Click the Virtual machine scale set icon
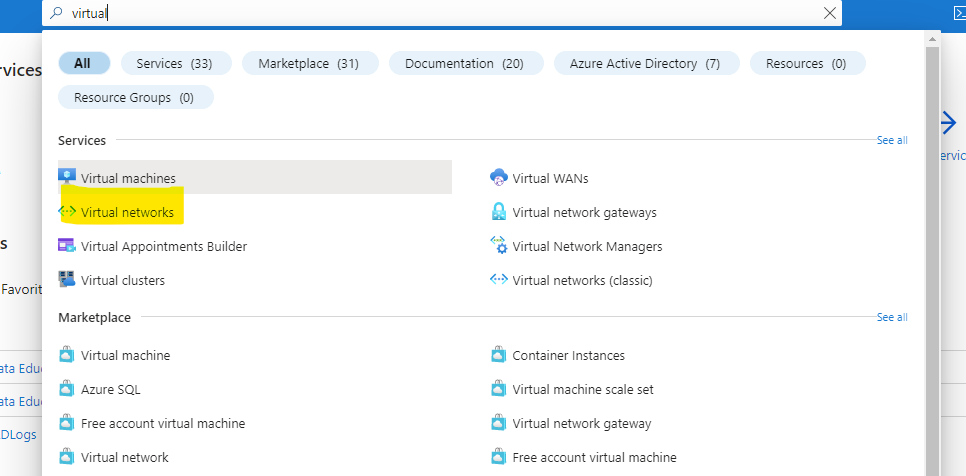This screenshot has height=476, width=966. [x=498, y=389]
